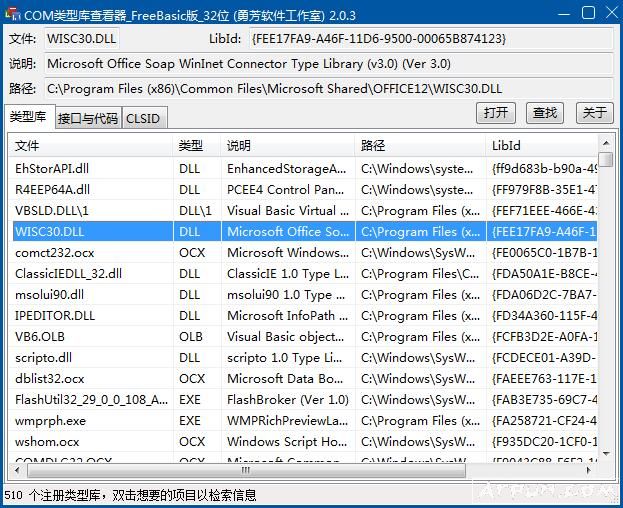Click the horizontal scrollbar left arrow
This screenshot has height=508, width=623.
coord(16,470)
